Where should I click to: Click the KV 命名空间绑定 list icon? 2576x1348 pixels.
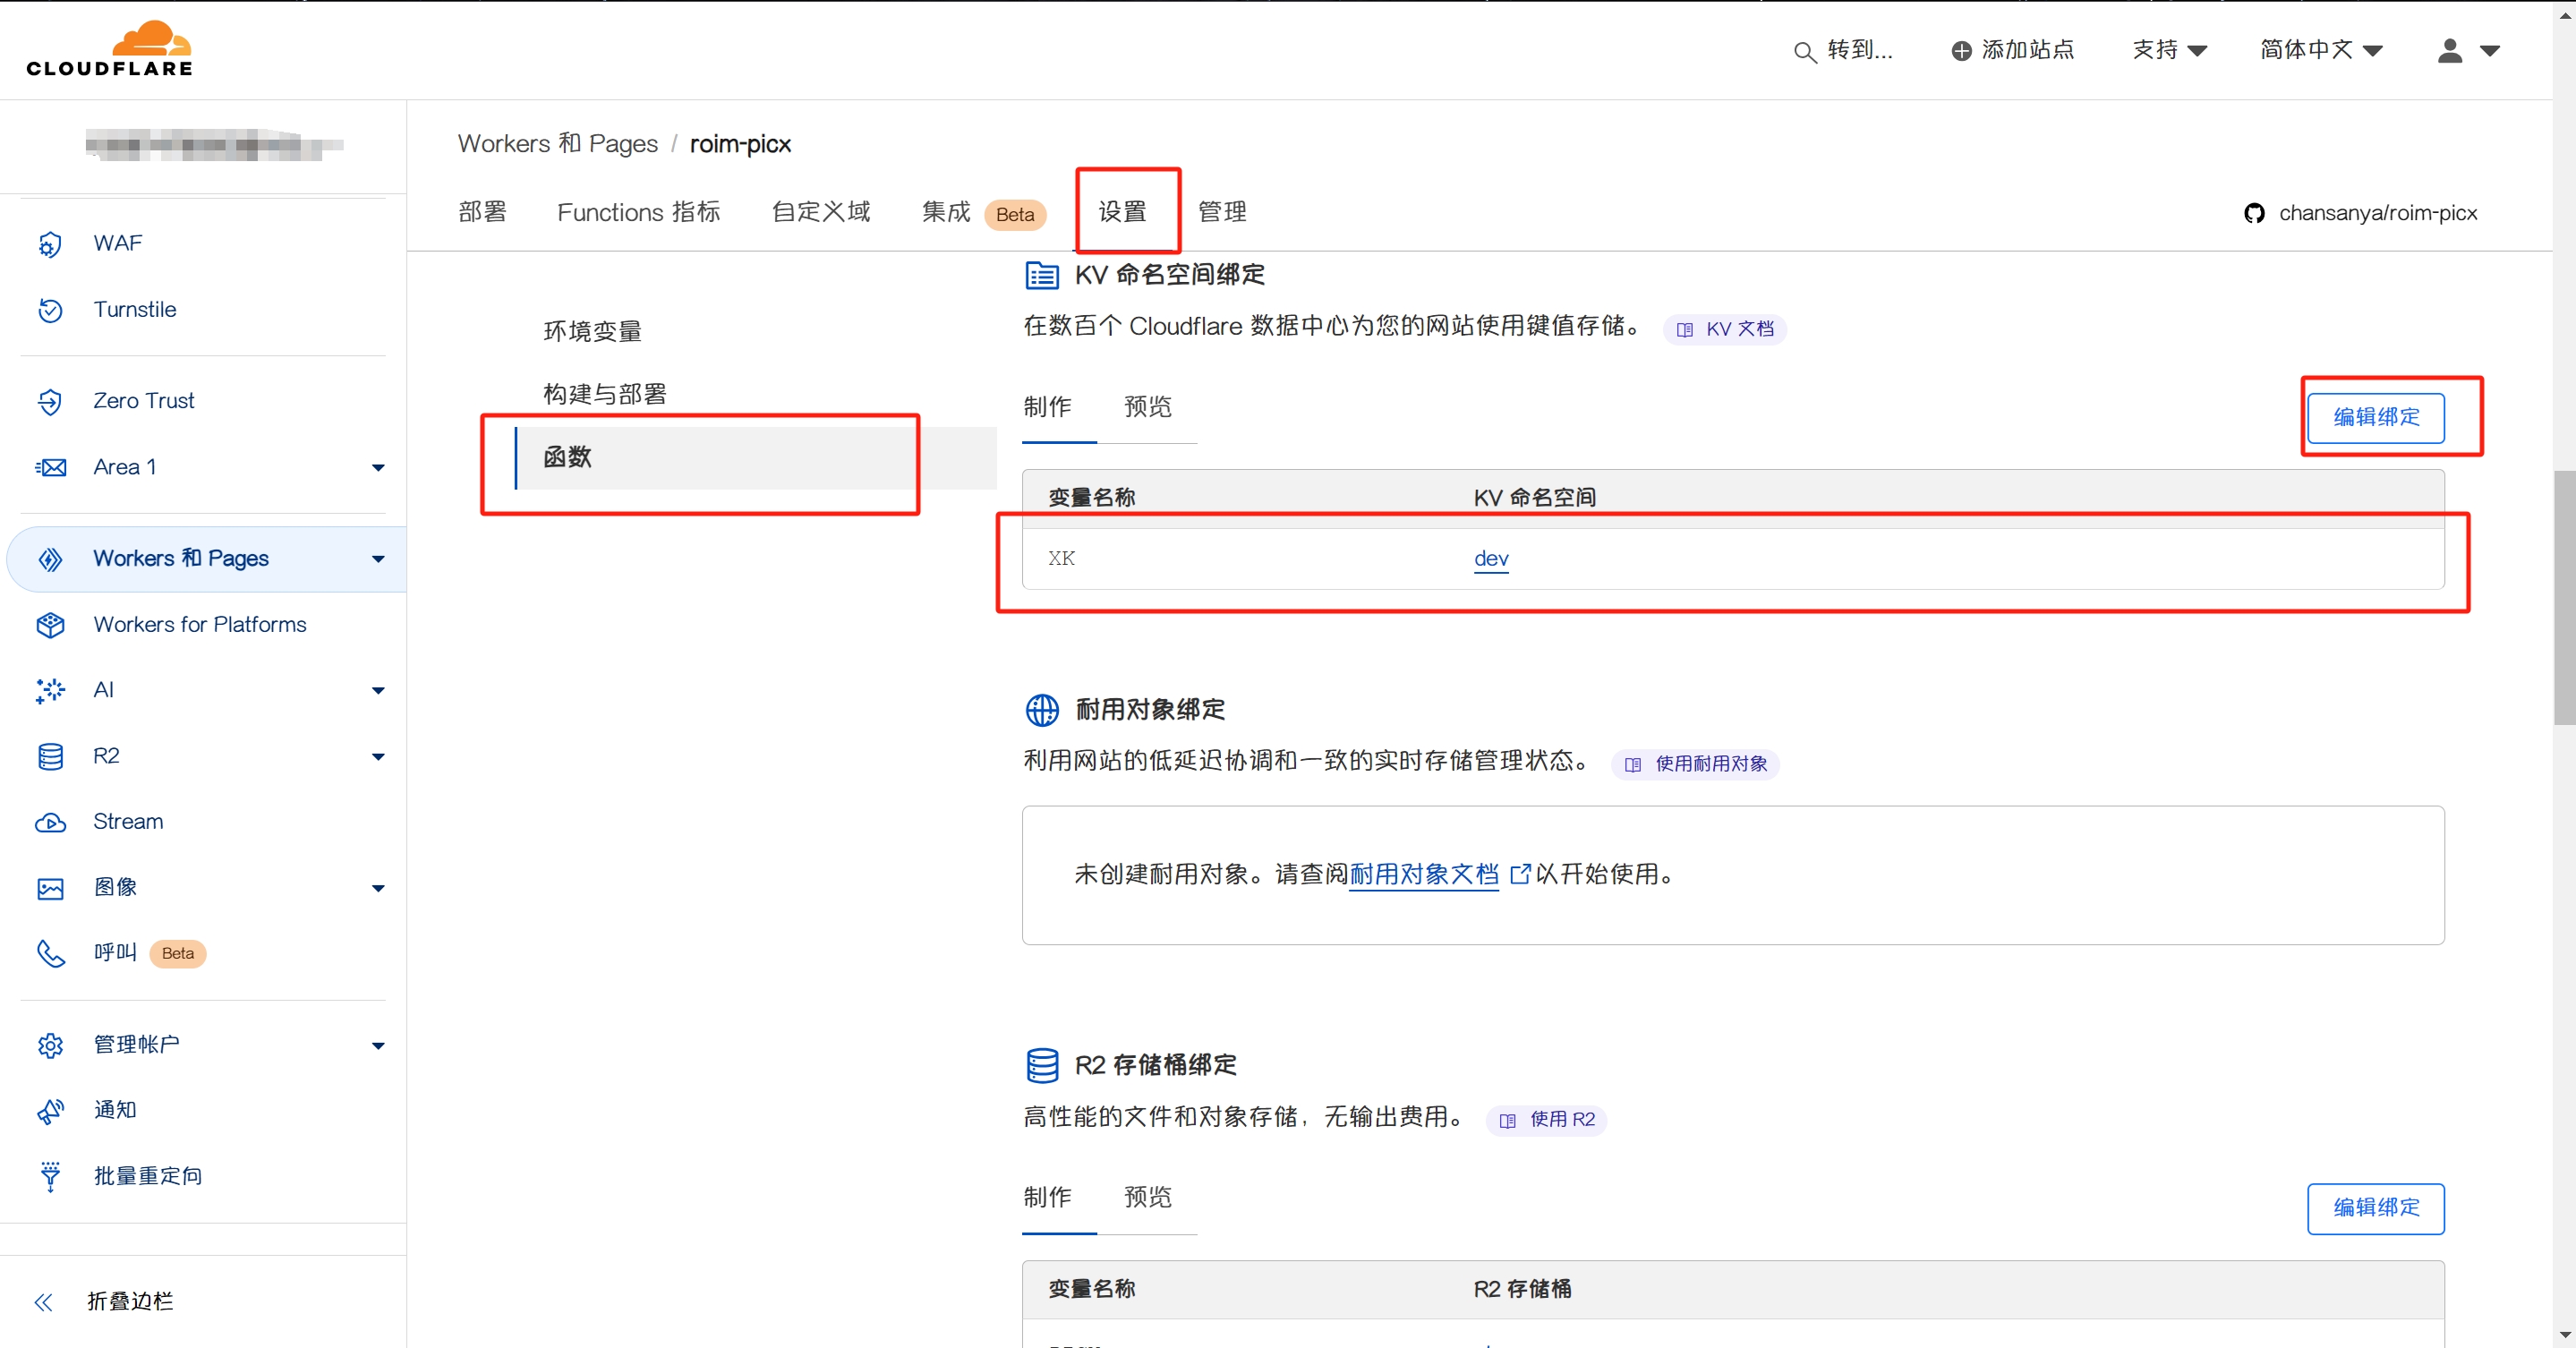(1042, 274)
